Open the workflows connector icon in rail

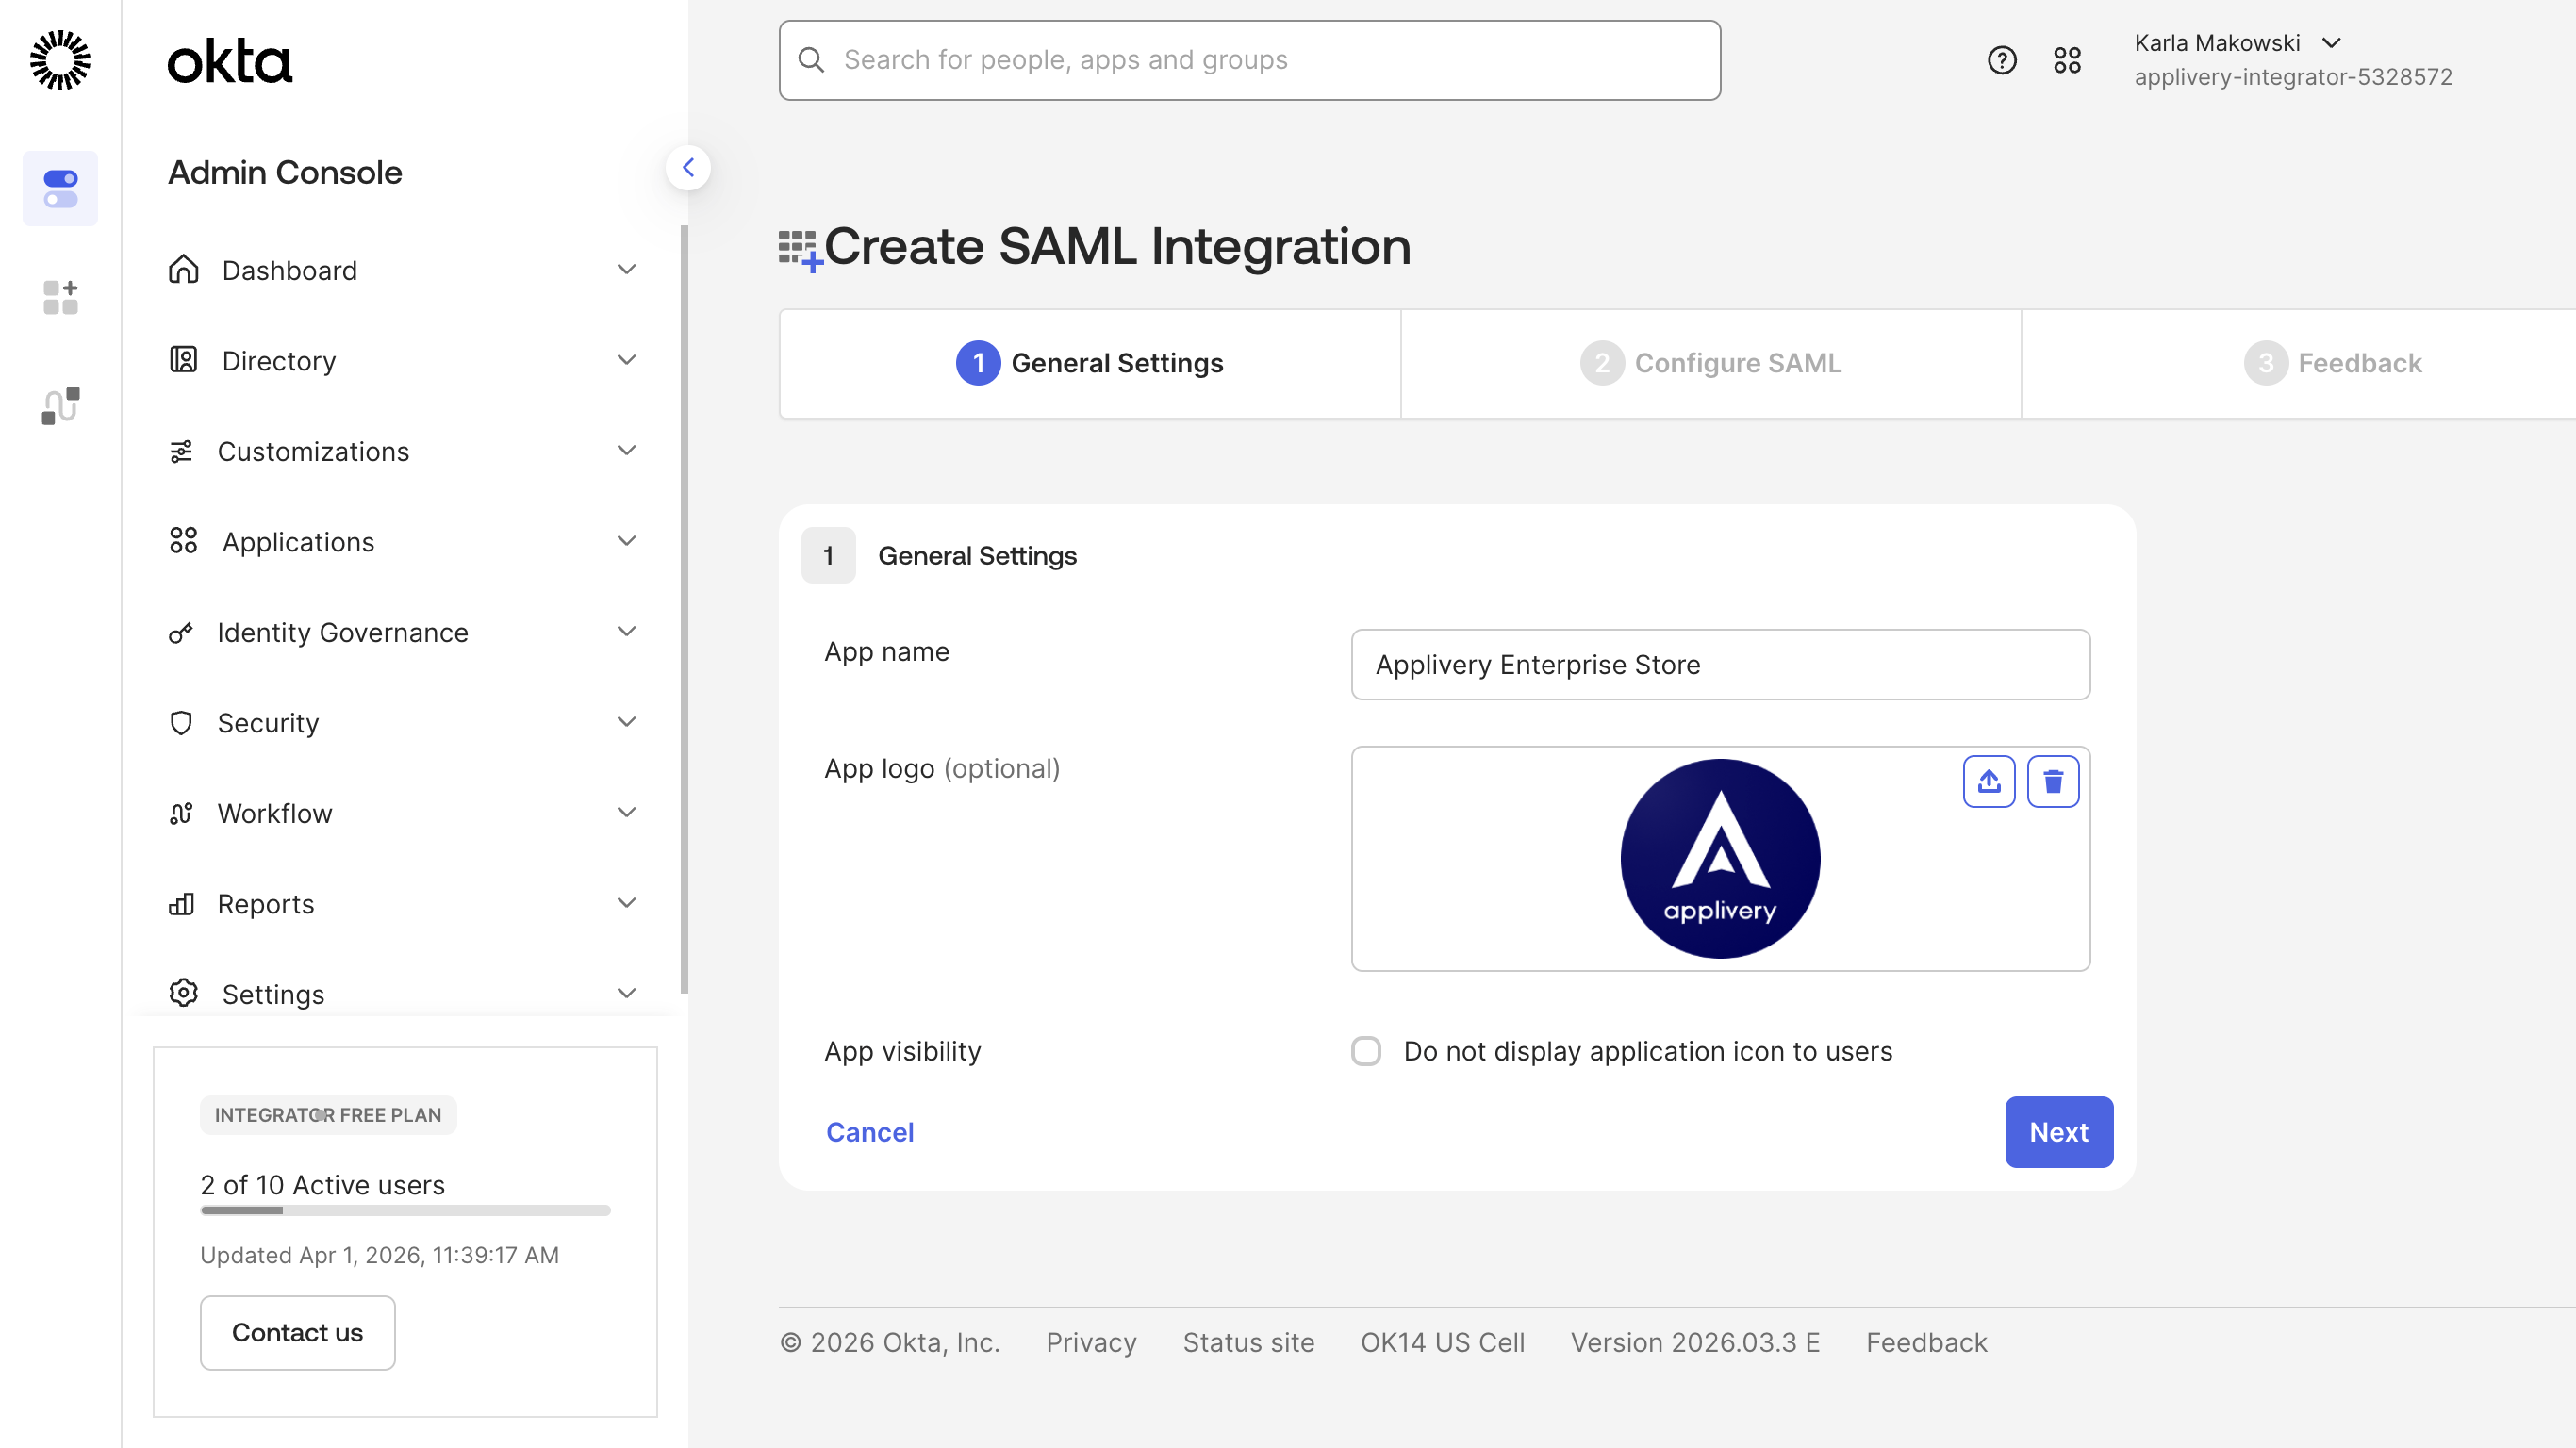click(60, 405)
